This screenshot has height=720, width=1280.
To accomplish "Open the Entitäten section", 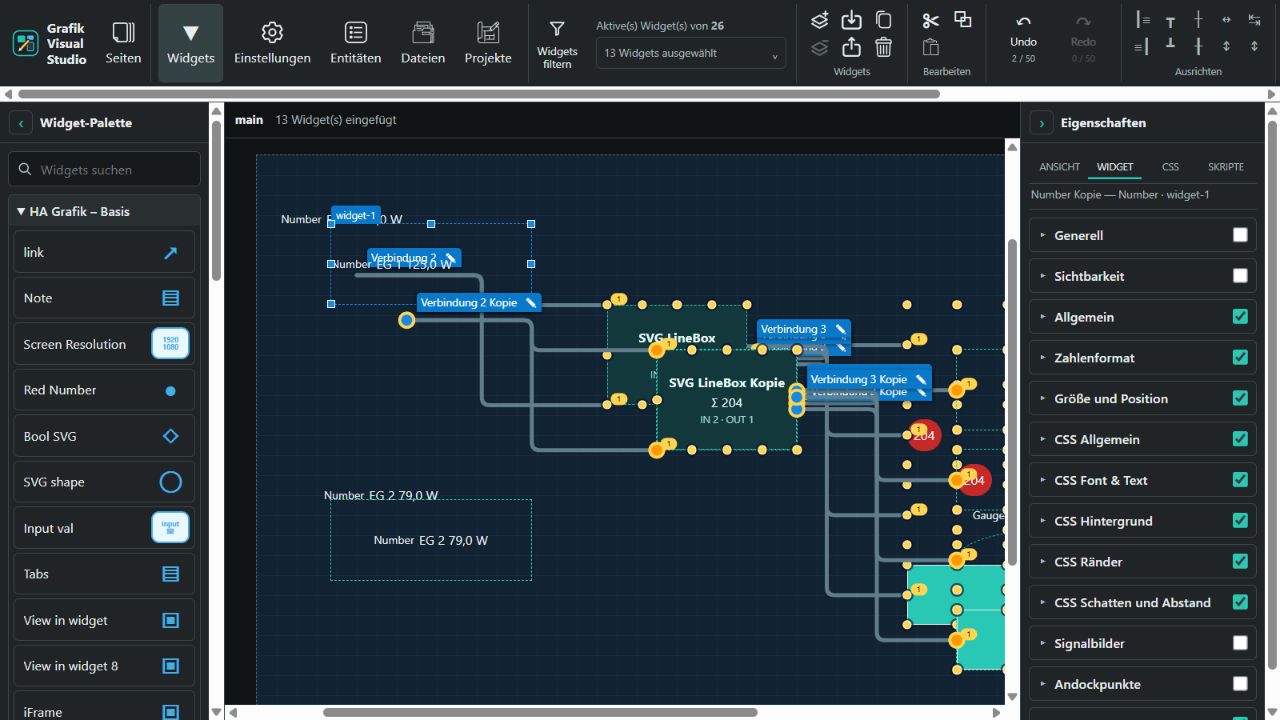I will click(x=356, y=43).
